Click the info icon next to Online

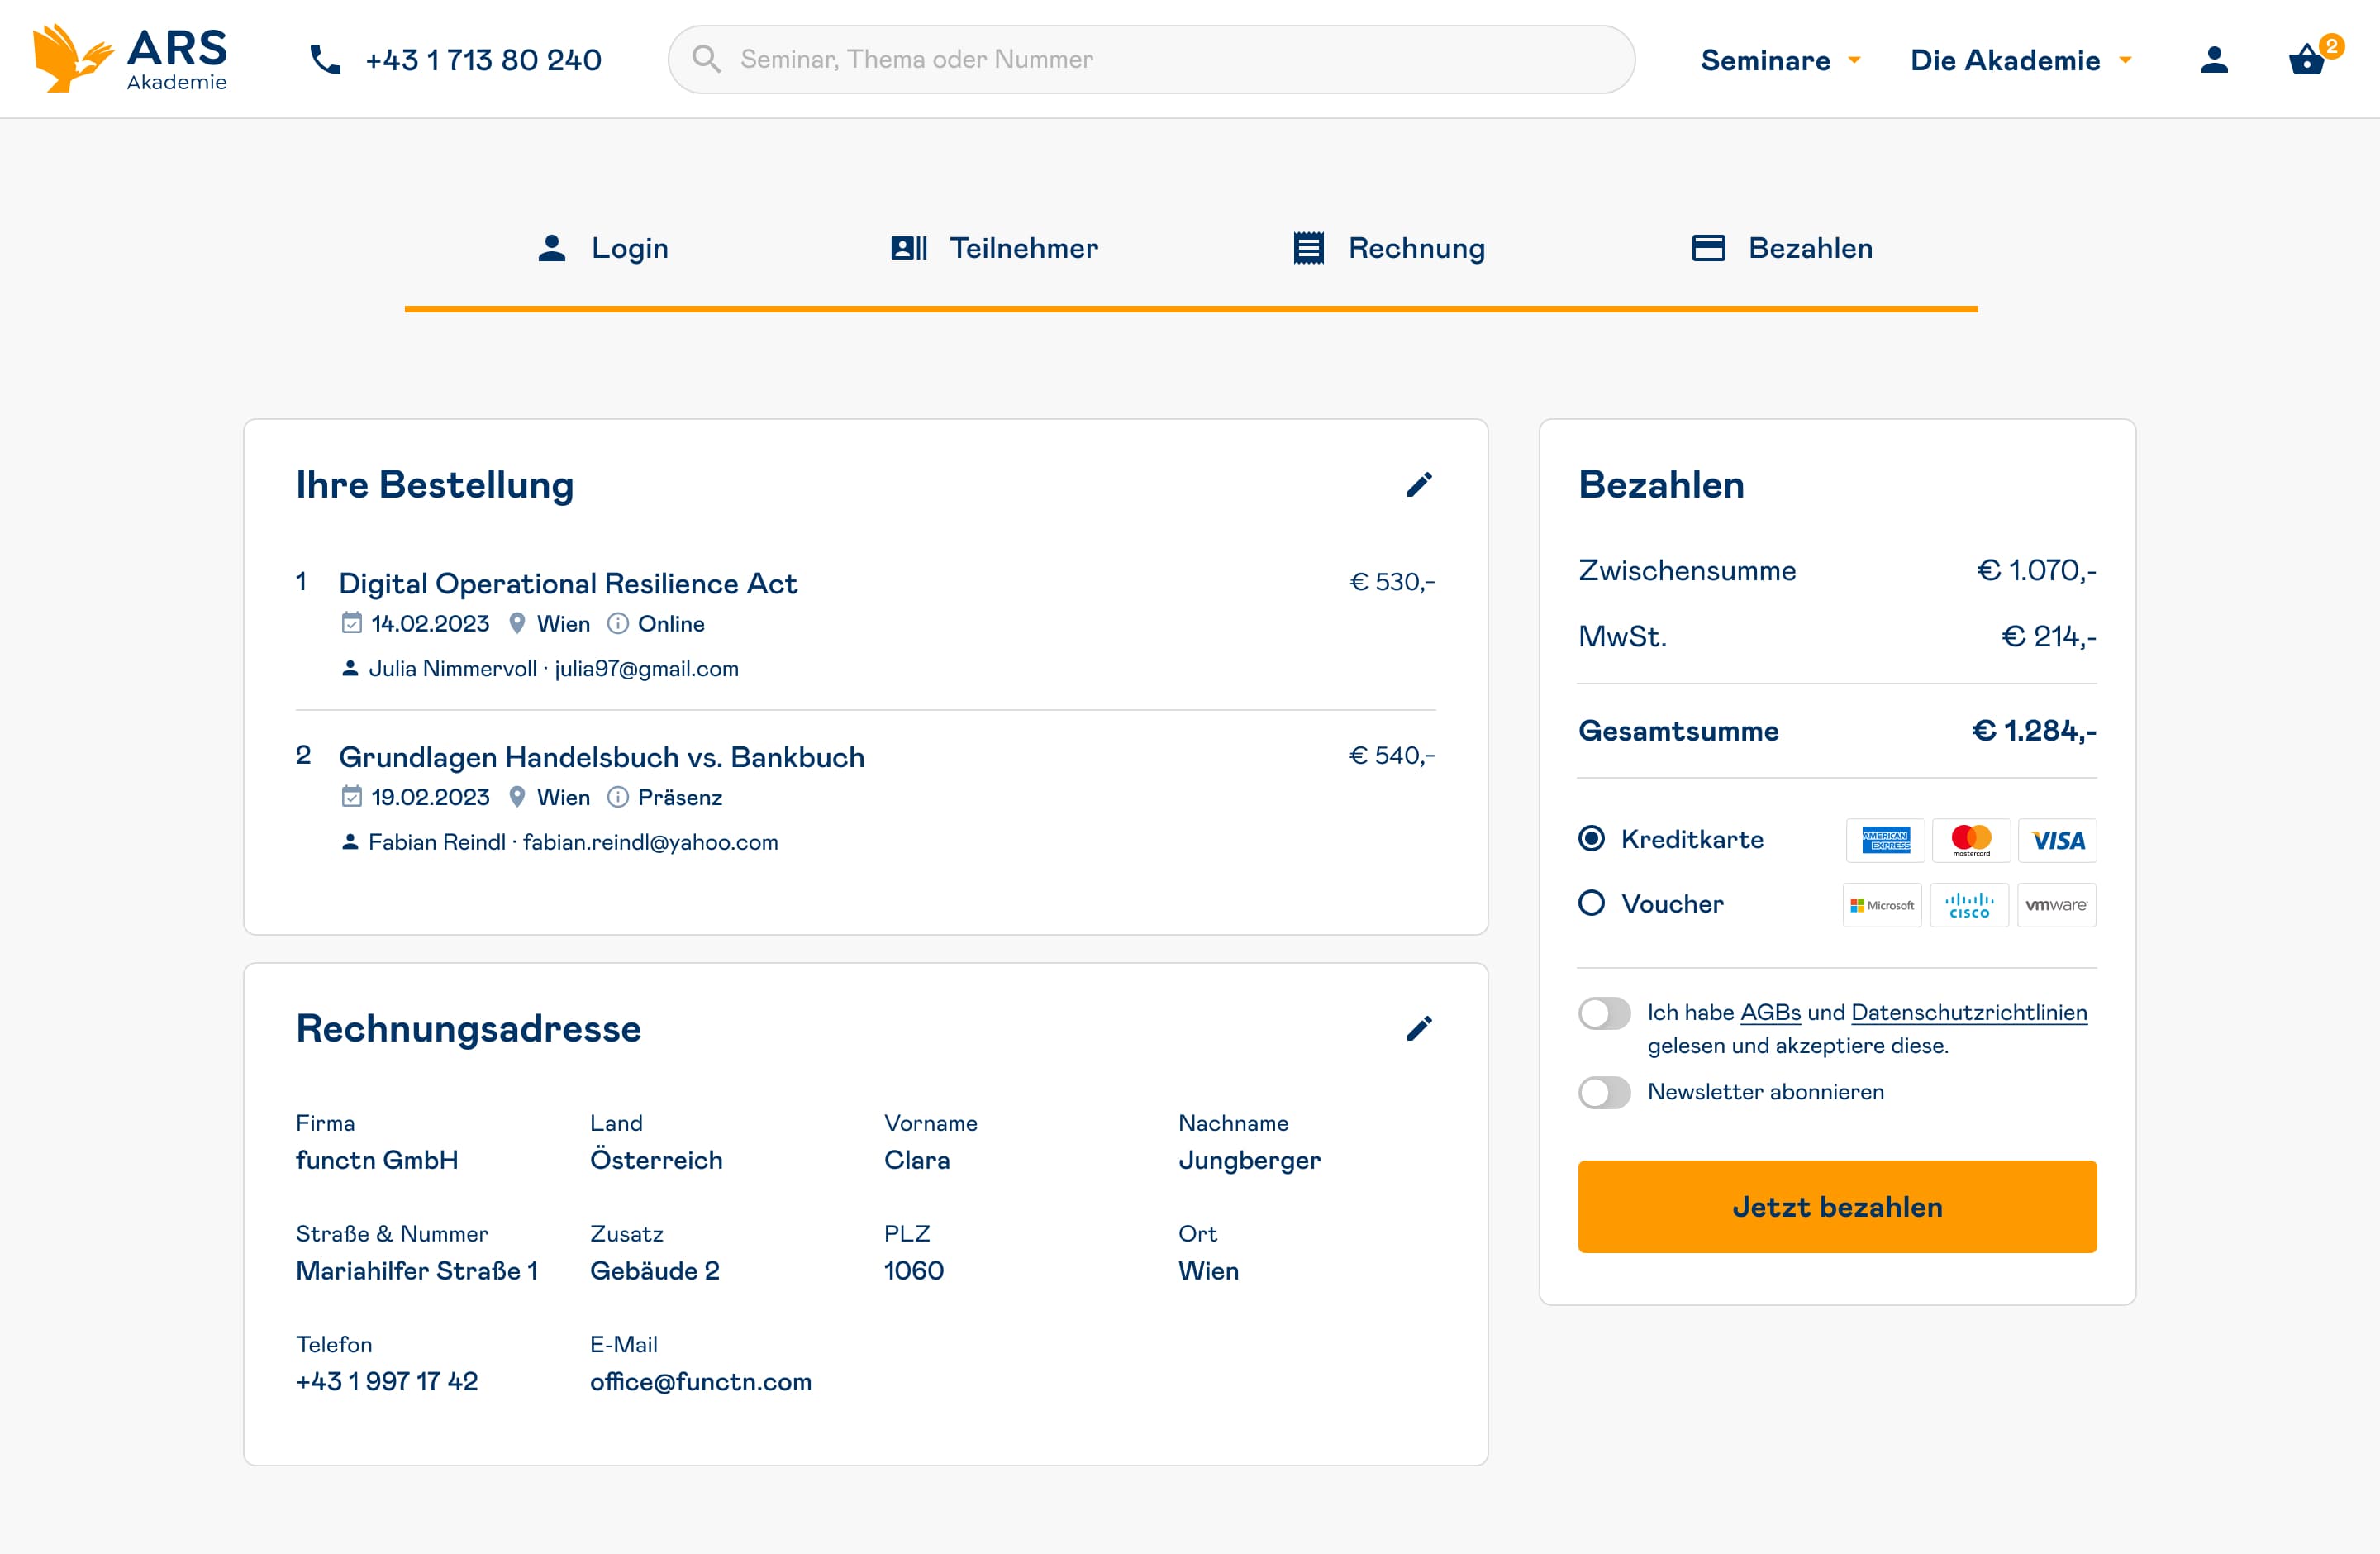pyautogui.click(x=618, y=624)
